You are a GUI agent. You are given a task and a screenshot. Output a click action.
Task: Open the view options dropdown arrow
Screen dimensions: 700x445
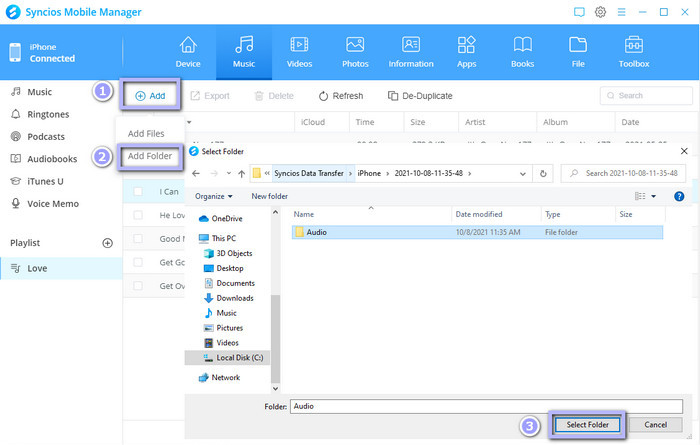654,196
